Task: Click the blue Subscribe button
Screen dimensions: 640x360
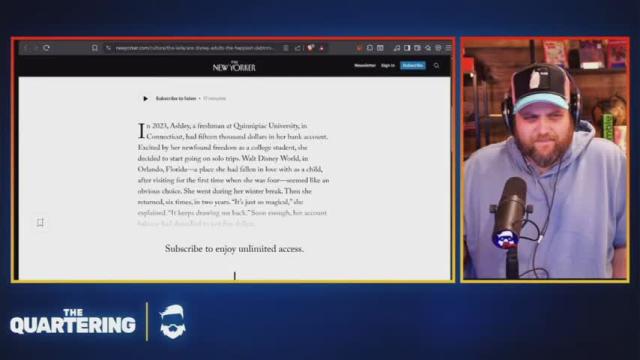Action: 413,65
